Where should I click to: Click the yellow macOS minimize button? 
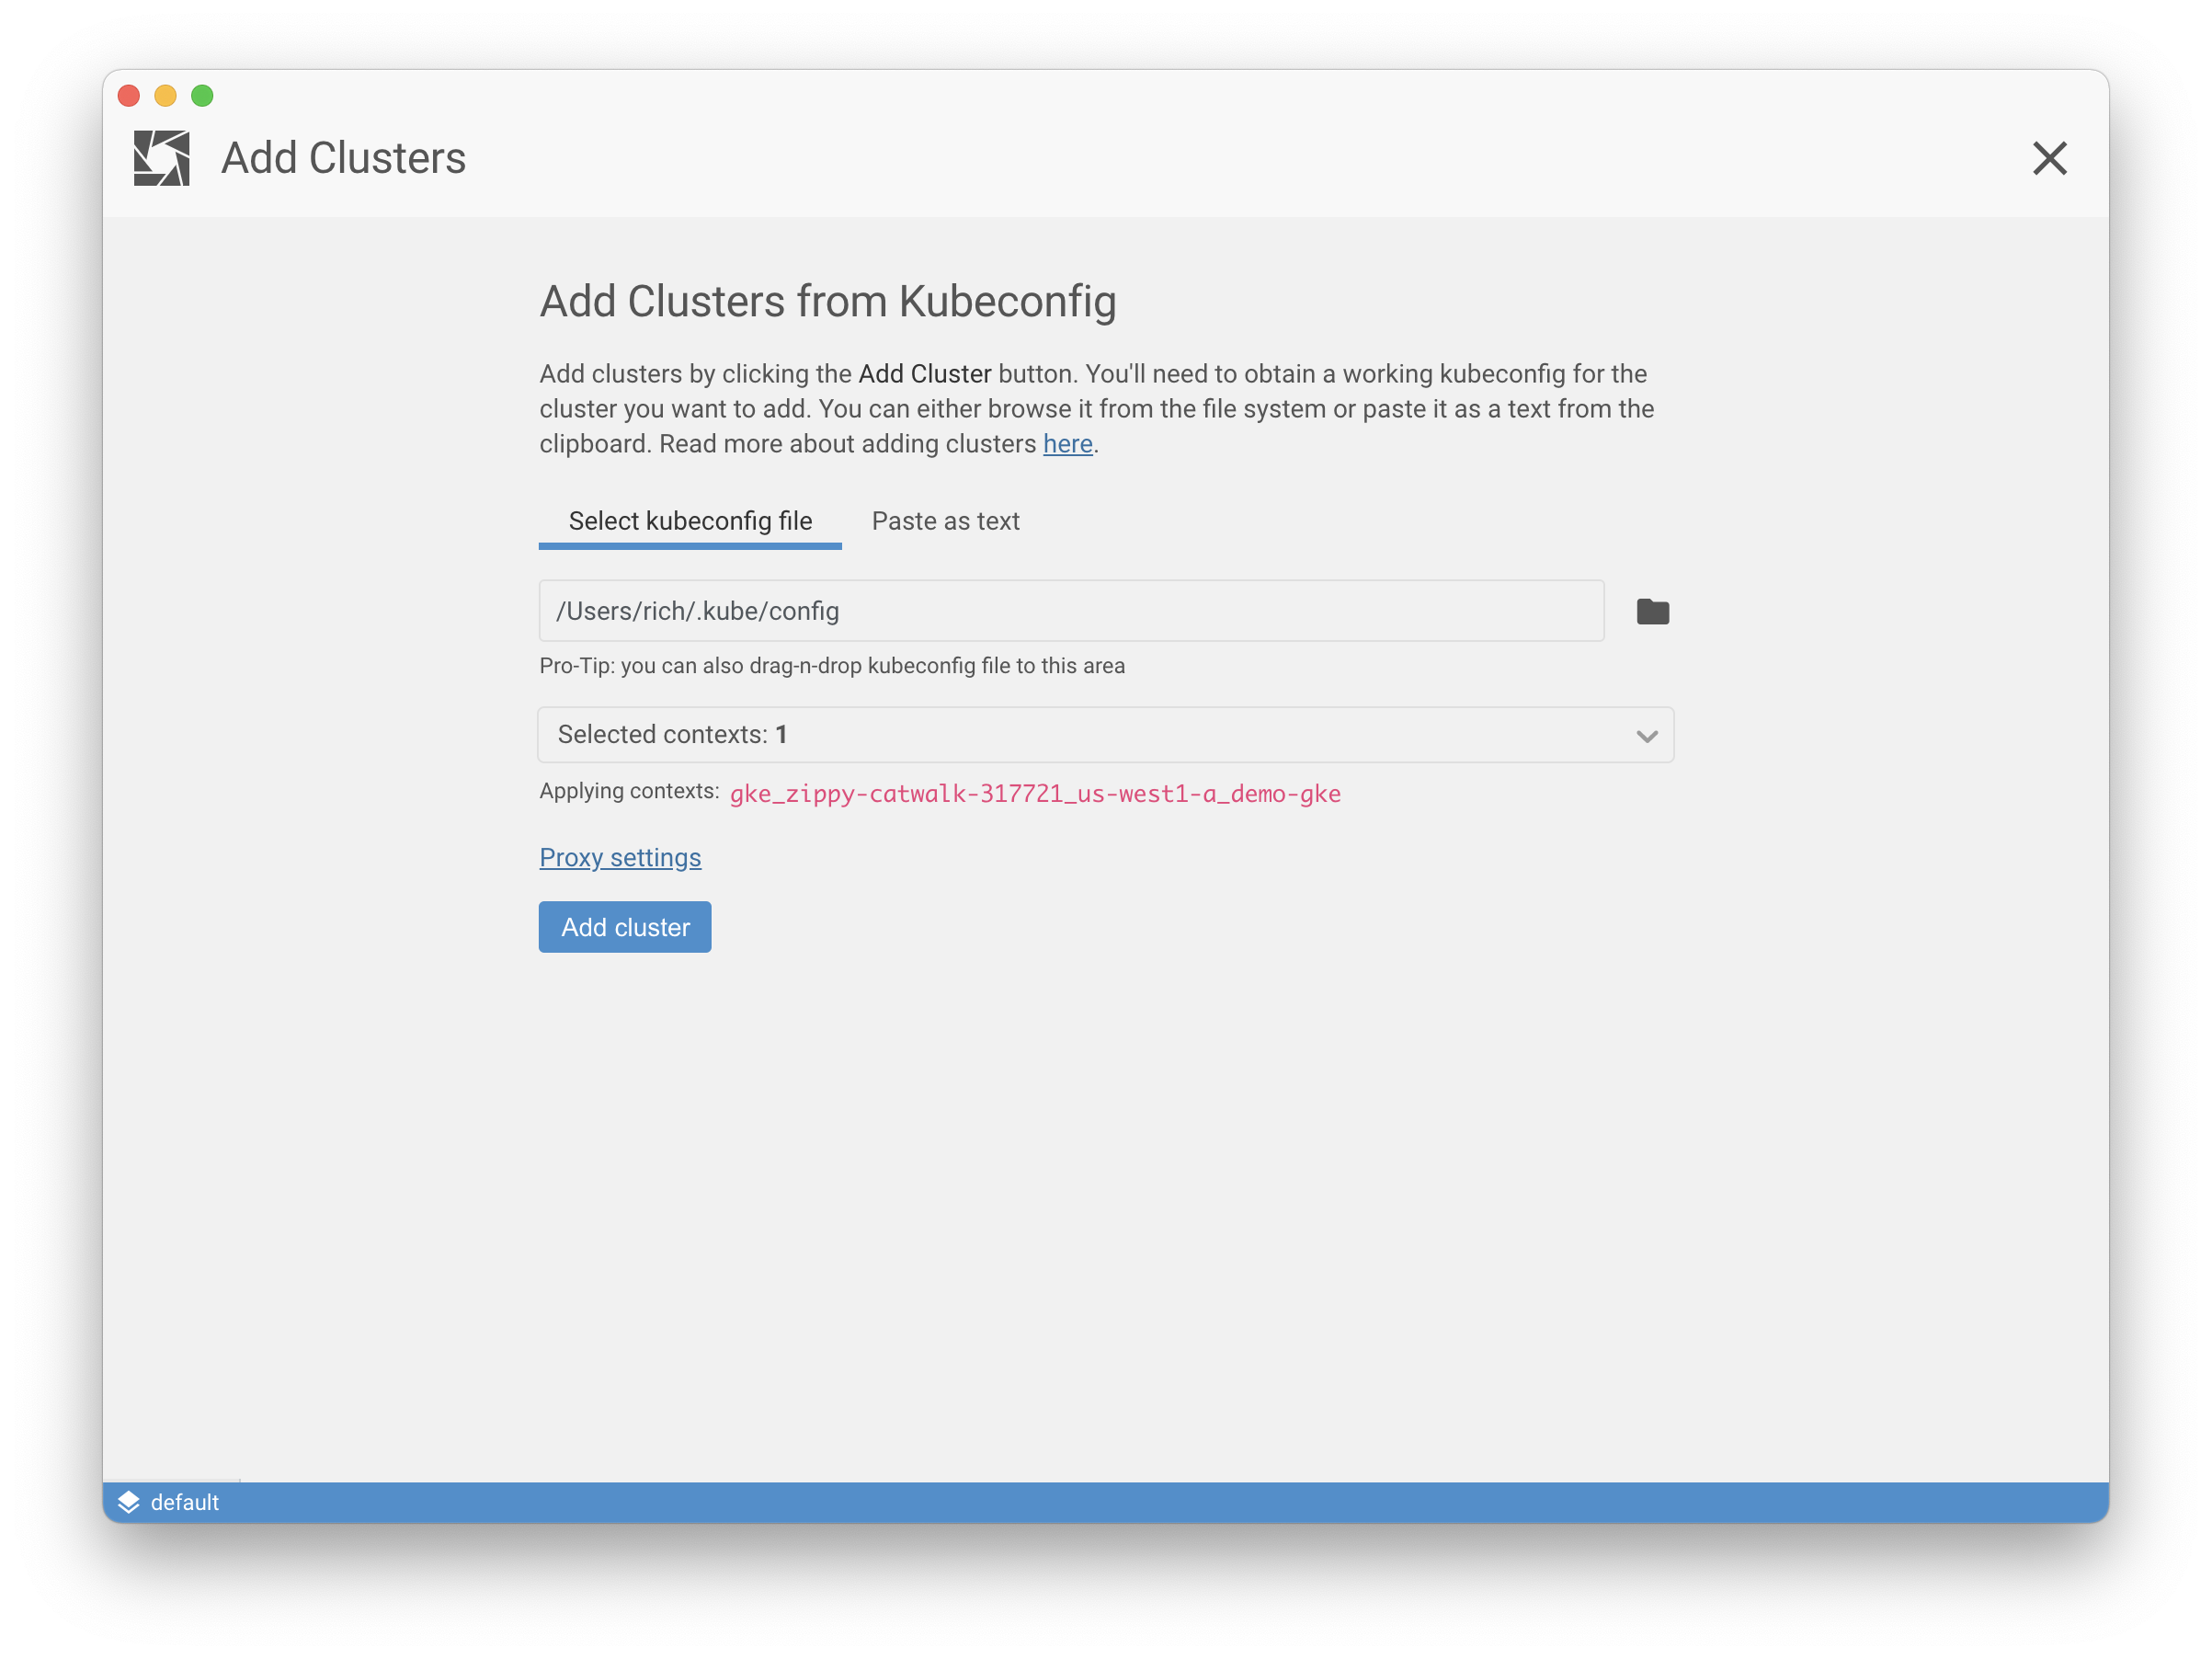coord(165,96)
